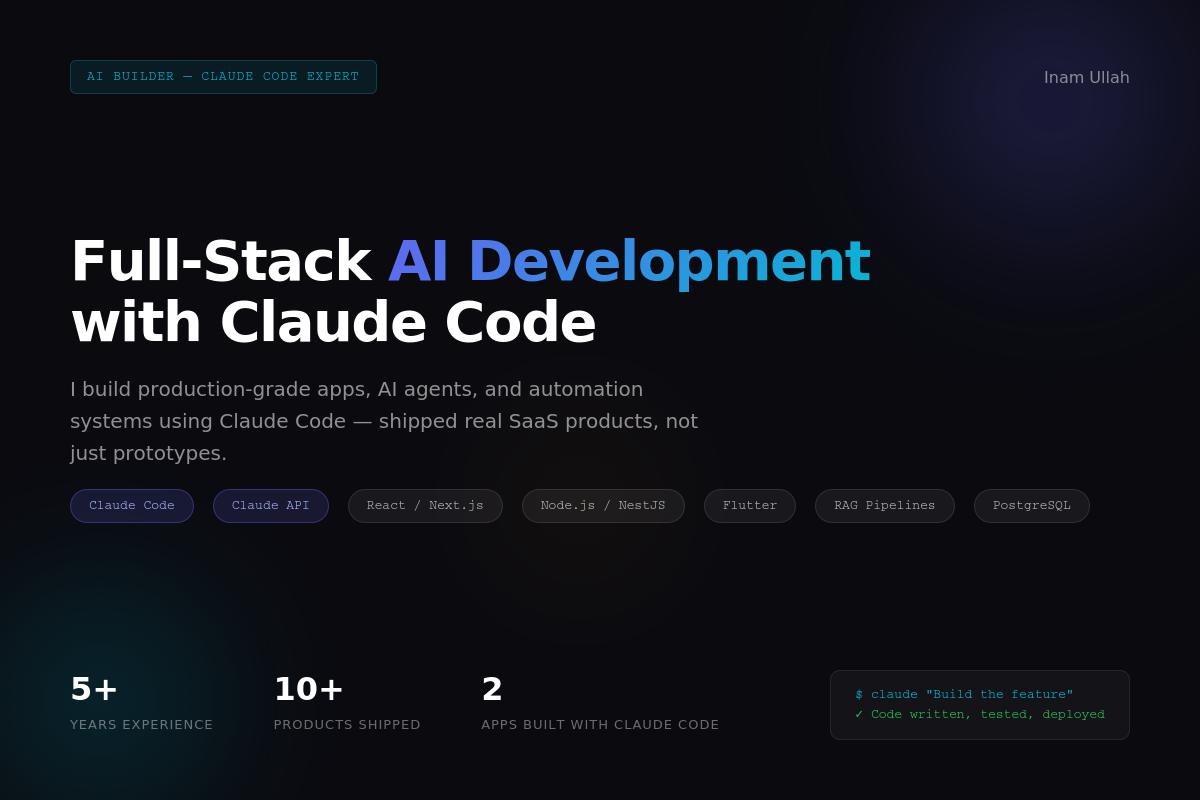
Task: Click the Apps Built With Claude Code label
Action: click(x=600, y=724)
